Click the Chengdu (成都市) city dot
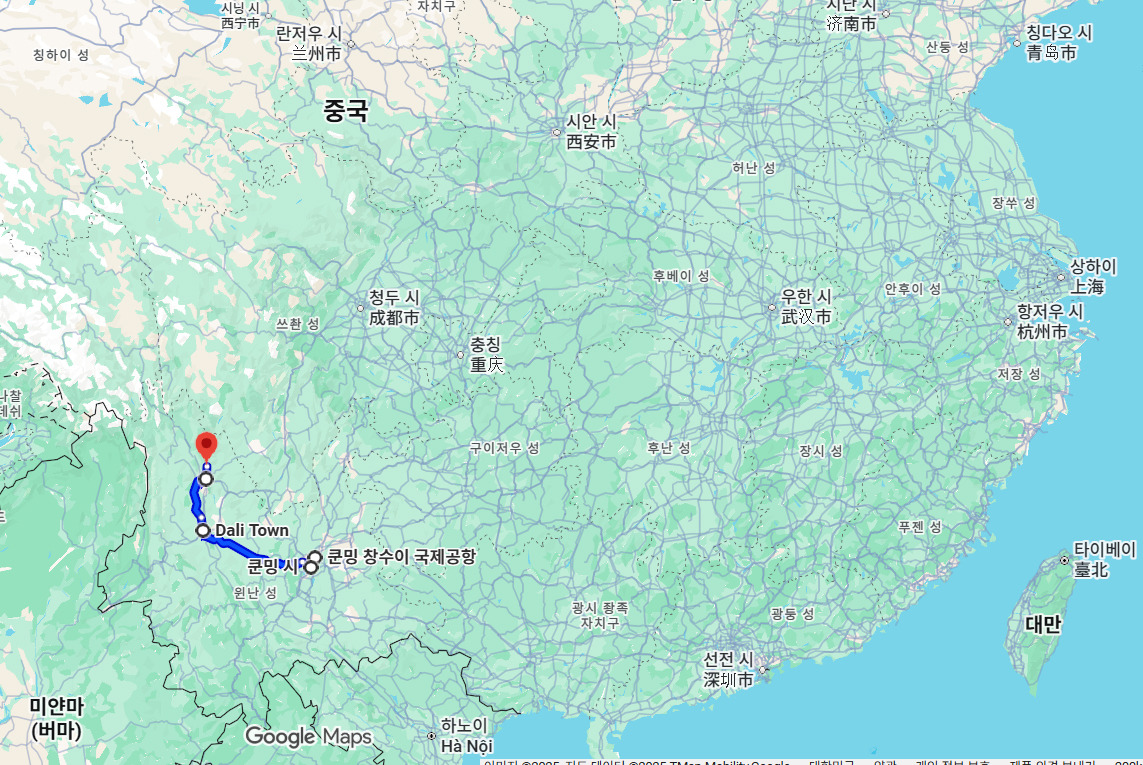The width and height of the screenshot is (1143, 765). click(360, 308)
